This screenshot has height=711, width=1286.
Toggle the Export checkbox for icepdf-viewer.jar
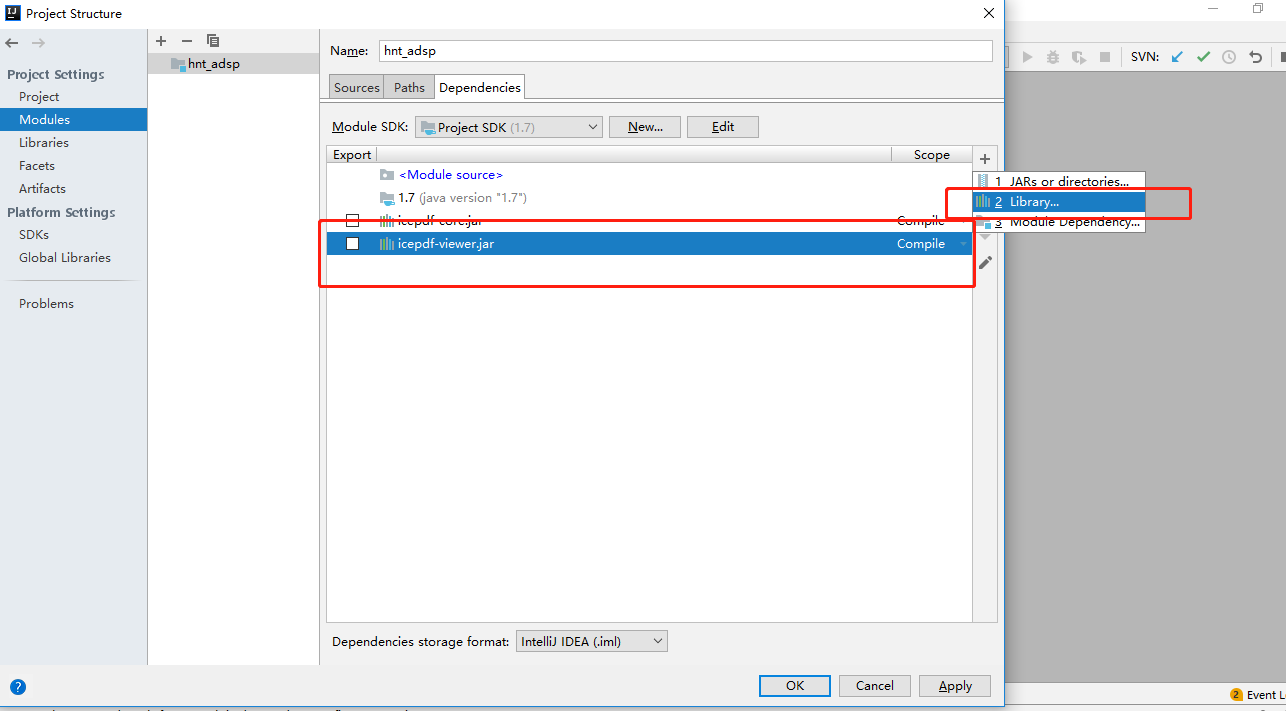coord(352,244)
